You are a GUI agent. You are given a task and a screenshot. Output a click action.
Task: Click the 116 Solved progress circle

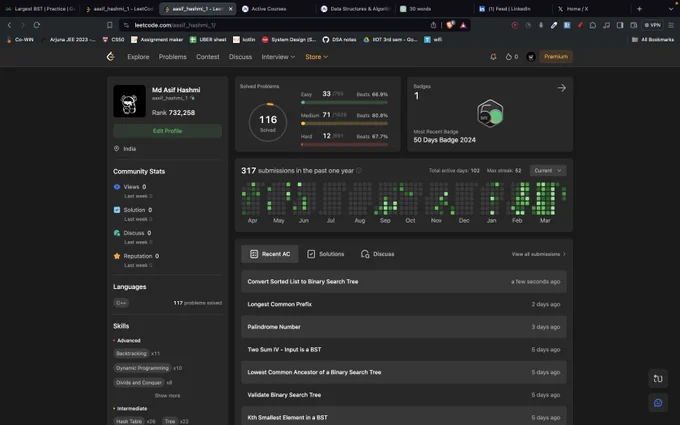point(268,122)
